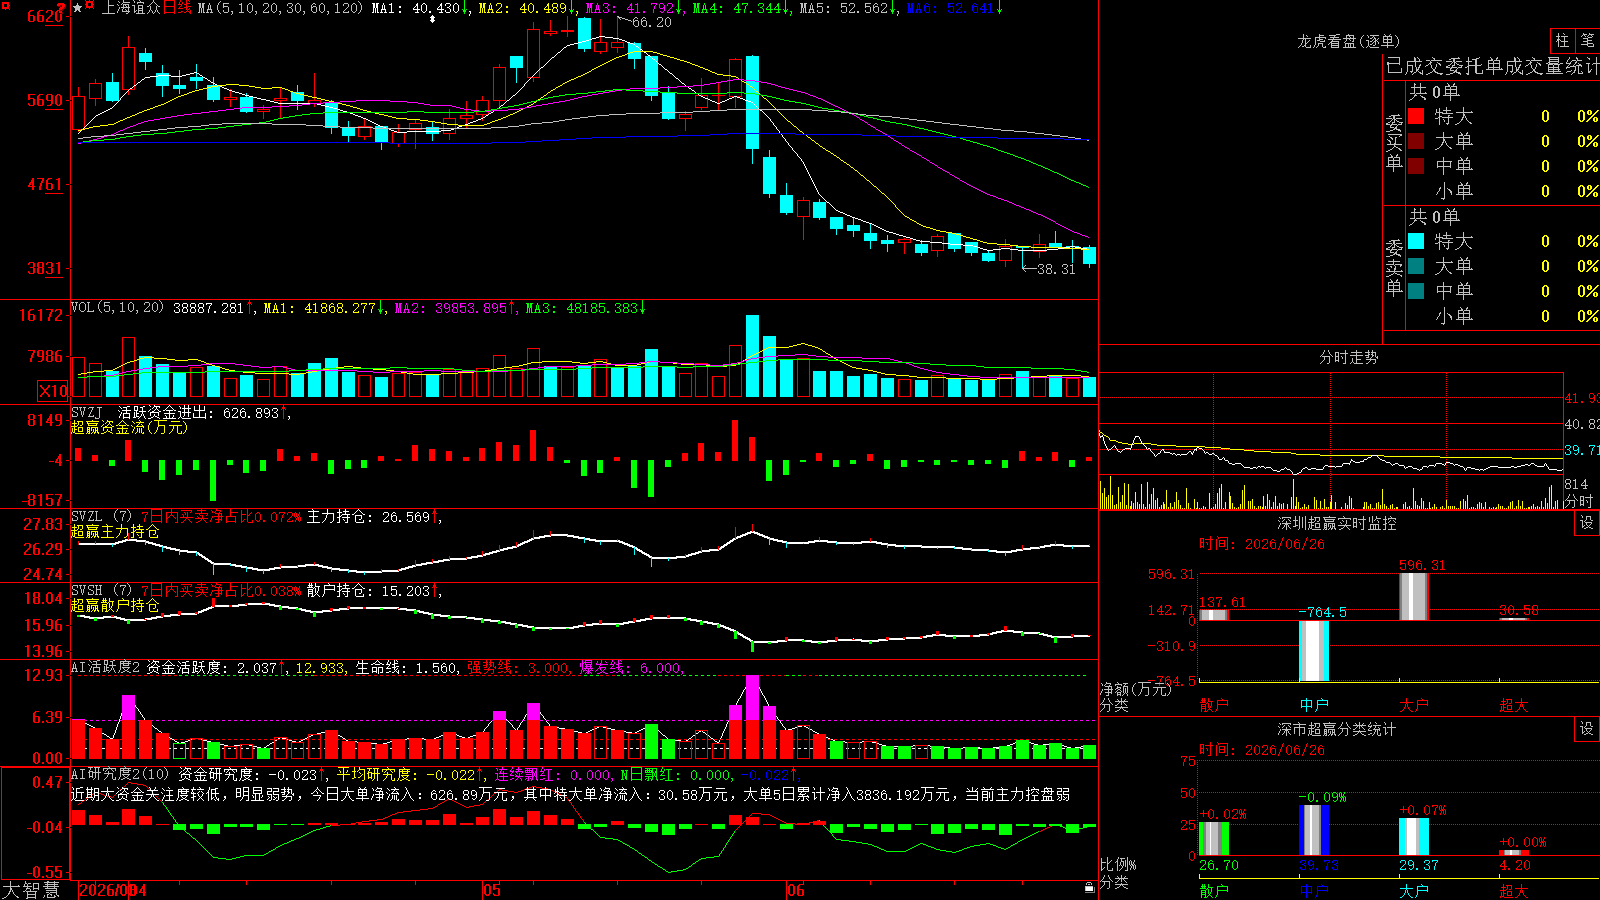Screen dimensions: 1600x900
Task: Click the SVZL indicator name
Action: (x=87, y=517)
